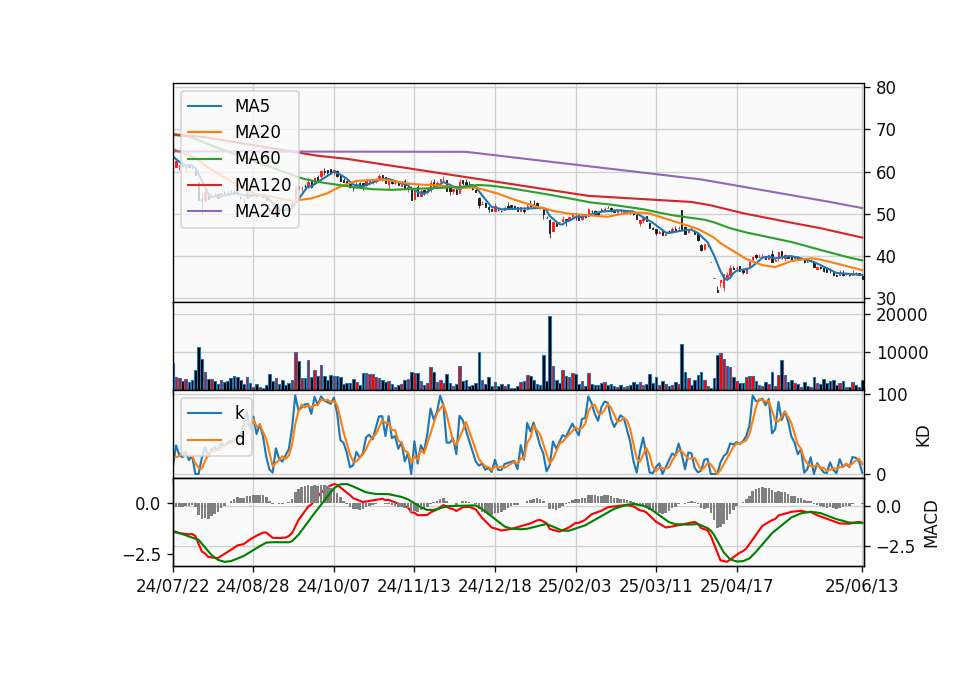Click the price axis value 80
The height and width of the screenshot is (690, 960).
click(886, 88)
